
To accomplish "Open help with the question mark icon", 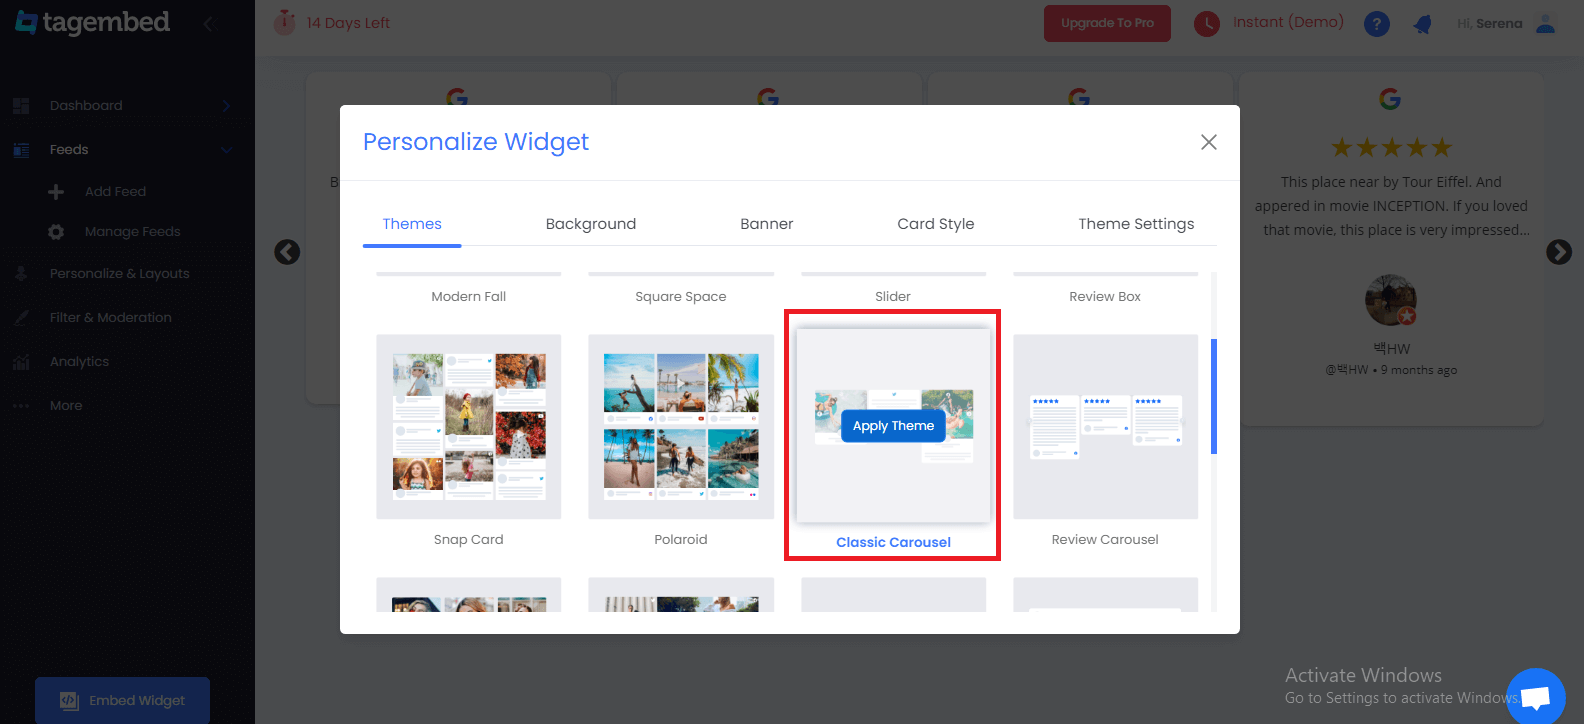I will coord(1377,23).
